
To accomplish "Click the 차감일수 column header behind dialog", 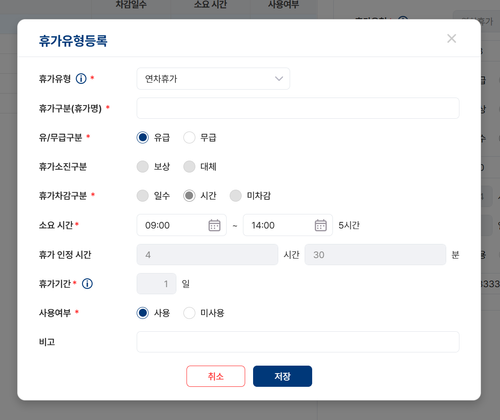I will click(131, 4).
